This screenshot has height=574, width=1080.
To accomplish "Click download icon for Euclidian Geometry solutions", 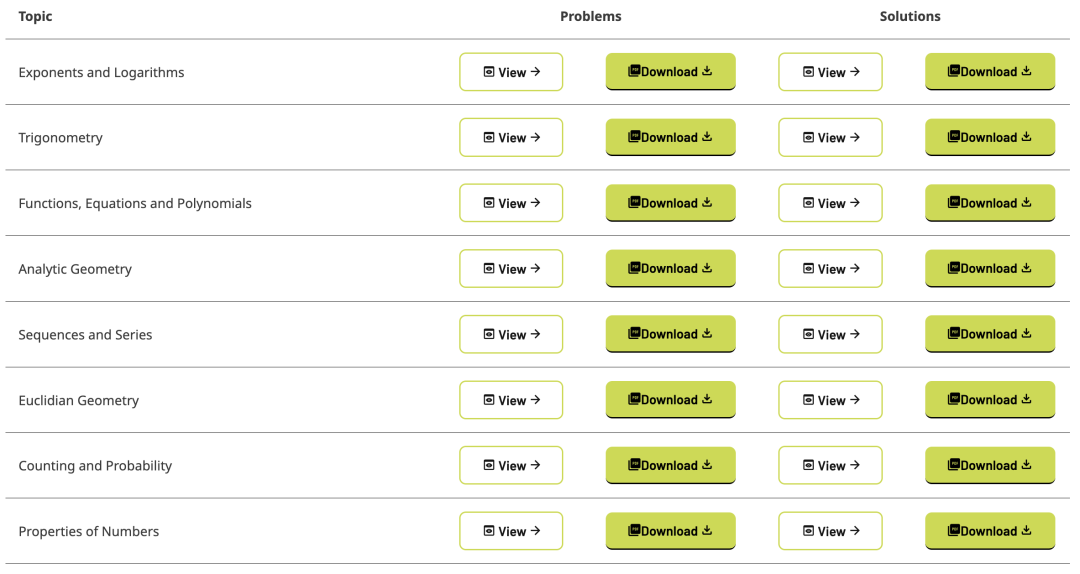I will tap(1026, 399).
